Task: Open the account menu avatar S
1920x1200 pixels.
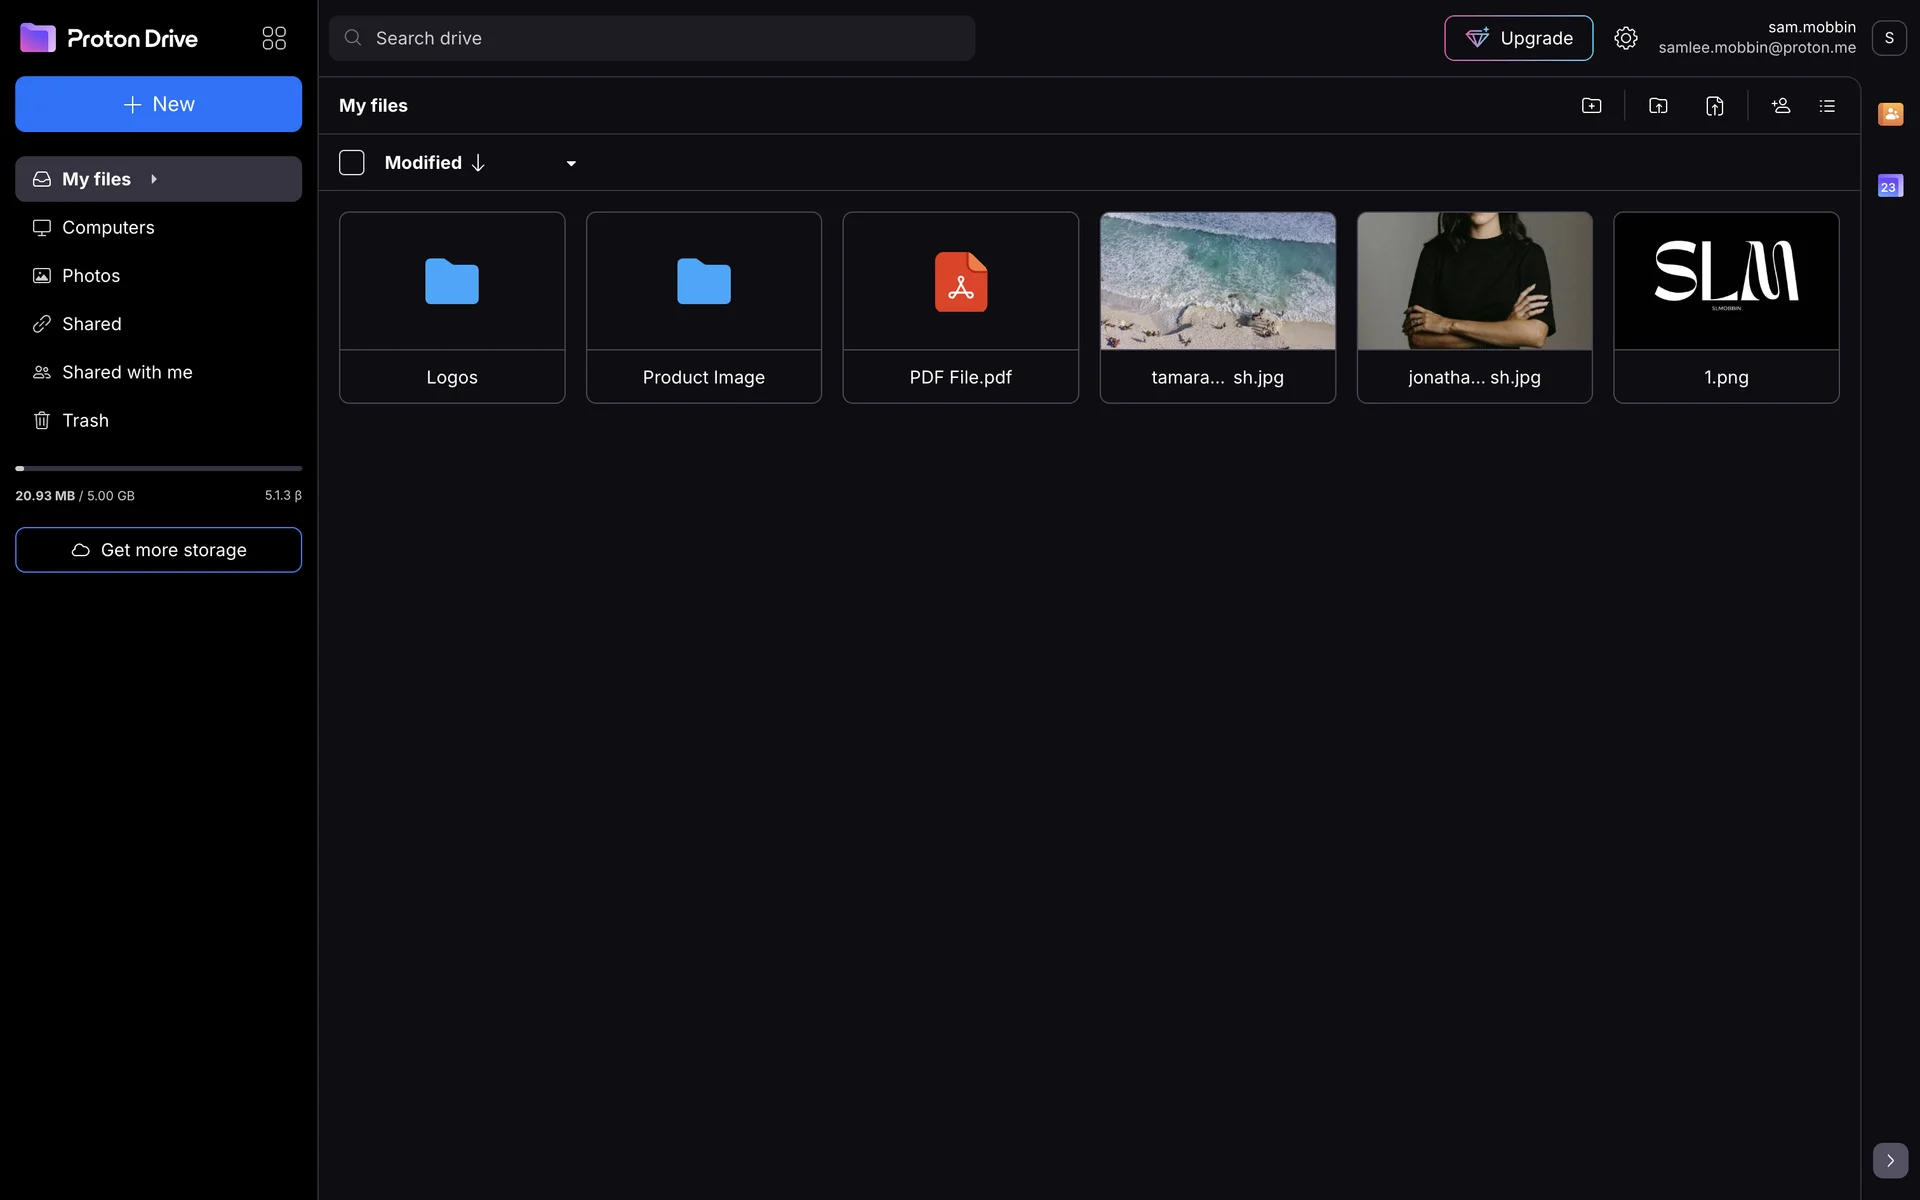Action: click(x=1888, y=38)
